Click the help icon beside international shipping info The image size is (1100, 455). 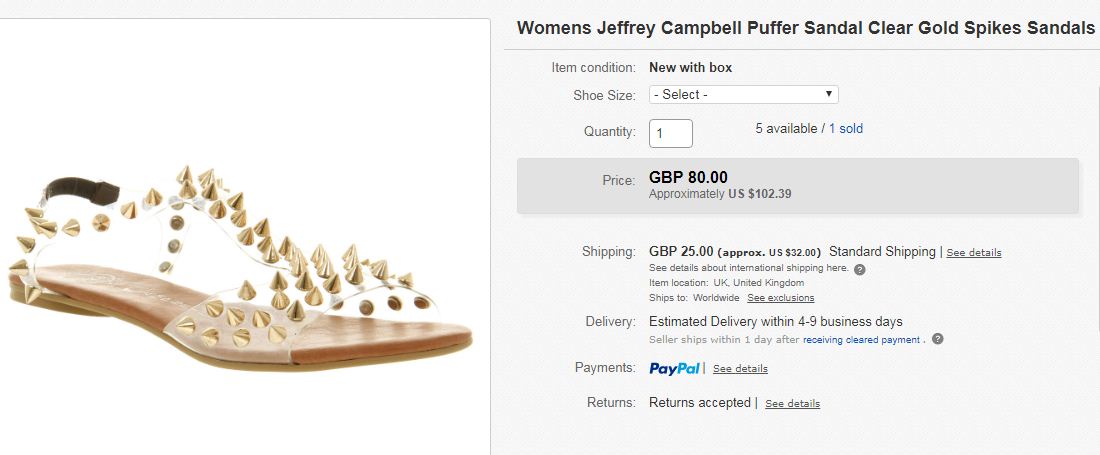(860, 269)
